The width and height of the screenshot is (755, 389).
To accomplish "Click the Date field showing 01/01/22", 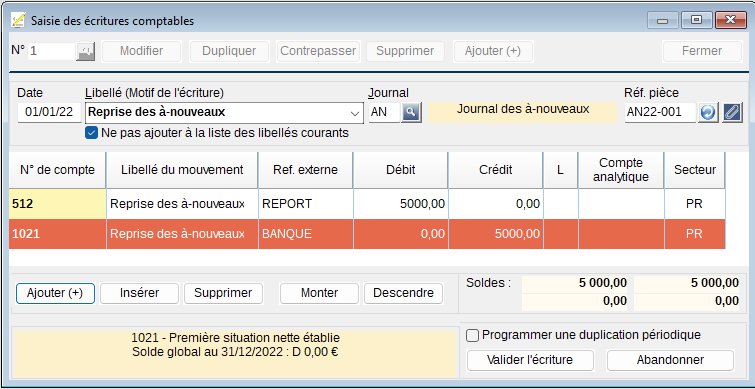I will pos(49,112).
